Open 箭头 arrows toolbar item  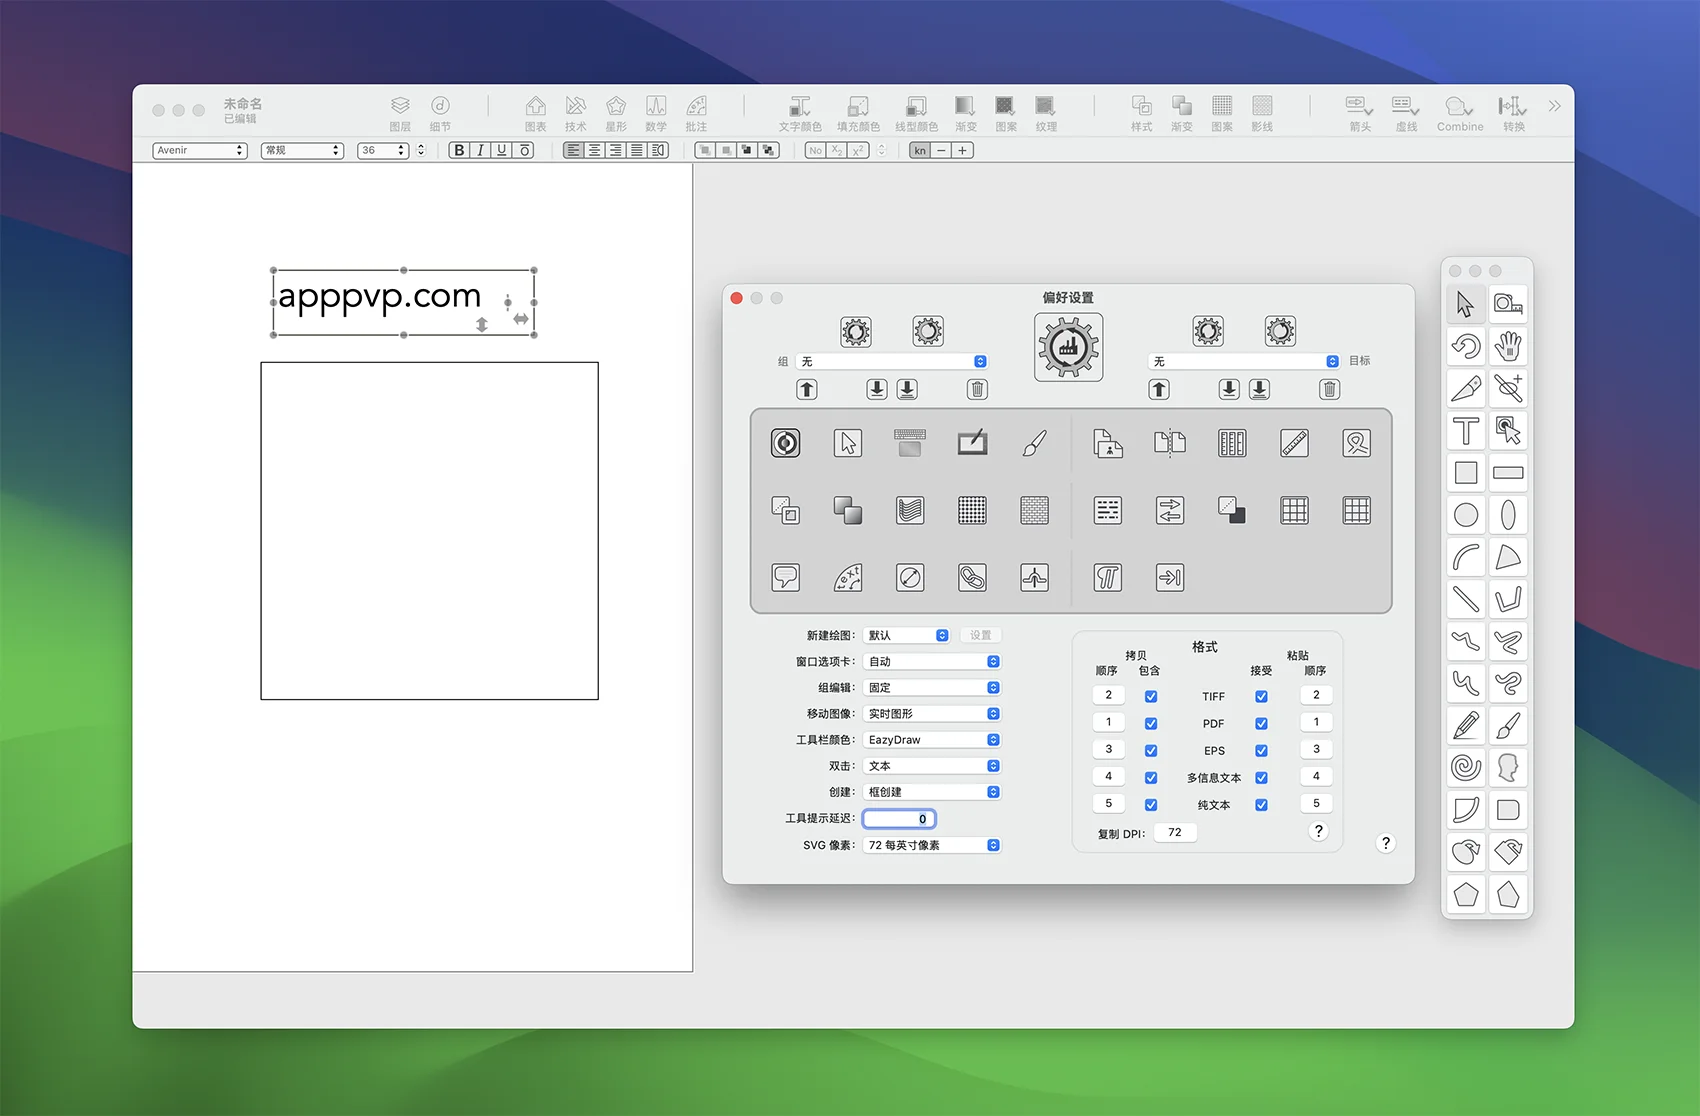1360,114
